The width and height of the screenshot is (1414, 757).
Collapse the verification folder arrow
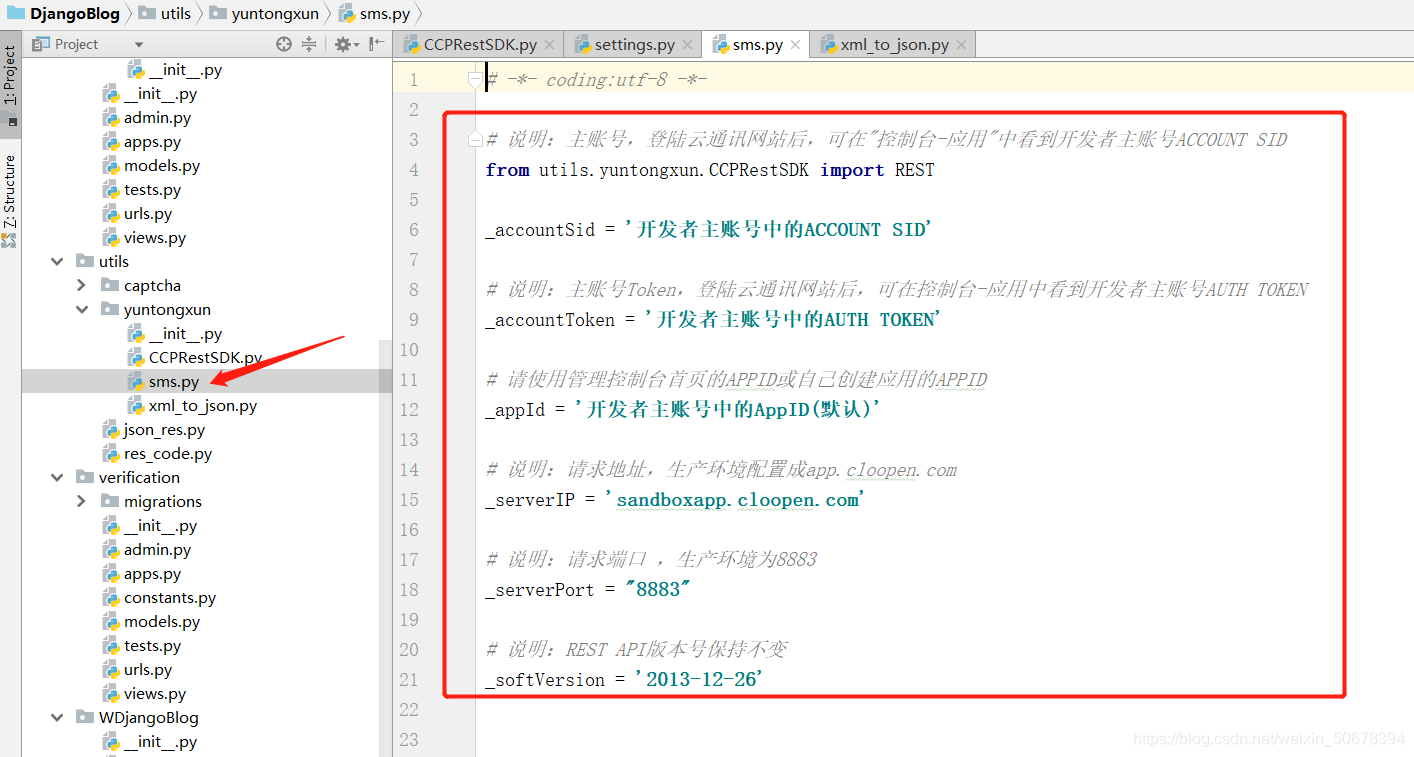pos(57,477)
